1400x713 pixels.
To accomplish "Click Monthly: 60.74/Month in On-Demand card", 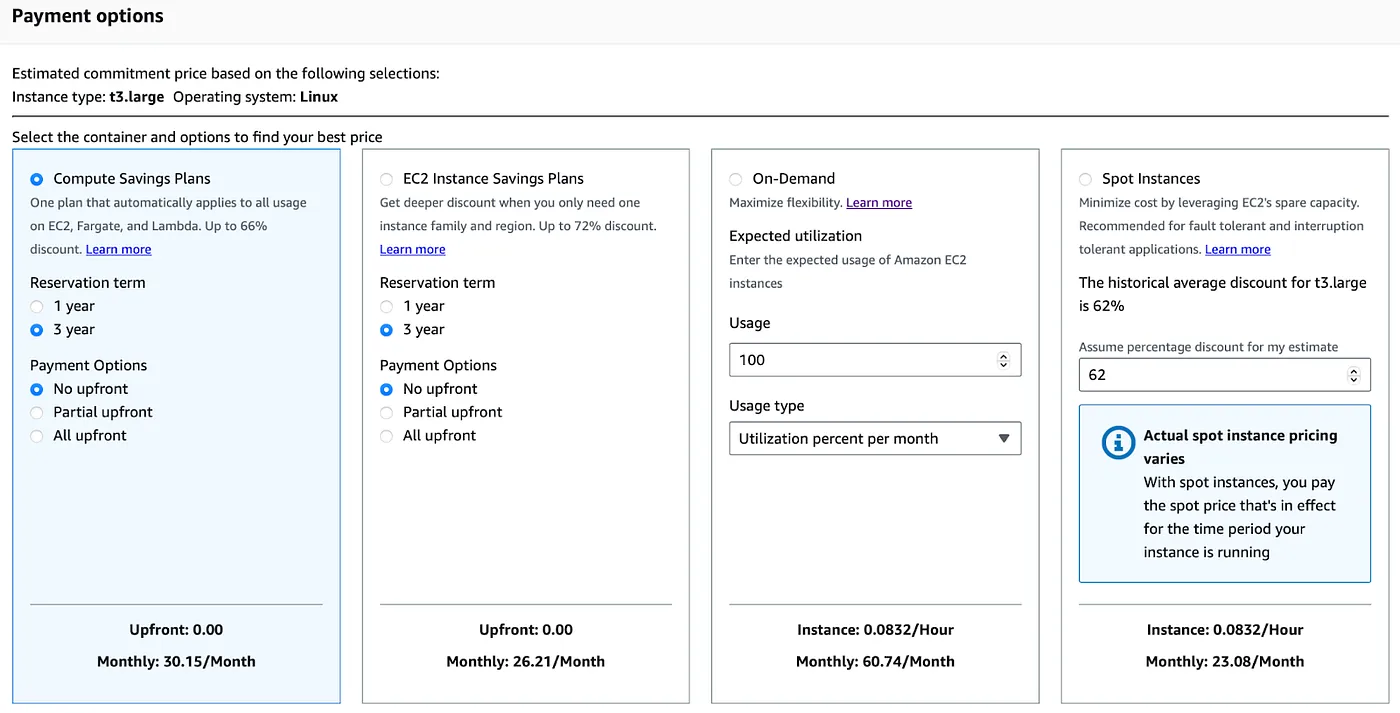I will (875, 661).
